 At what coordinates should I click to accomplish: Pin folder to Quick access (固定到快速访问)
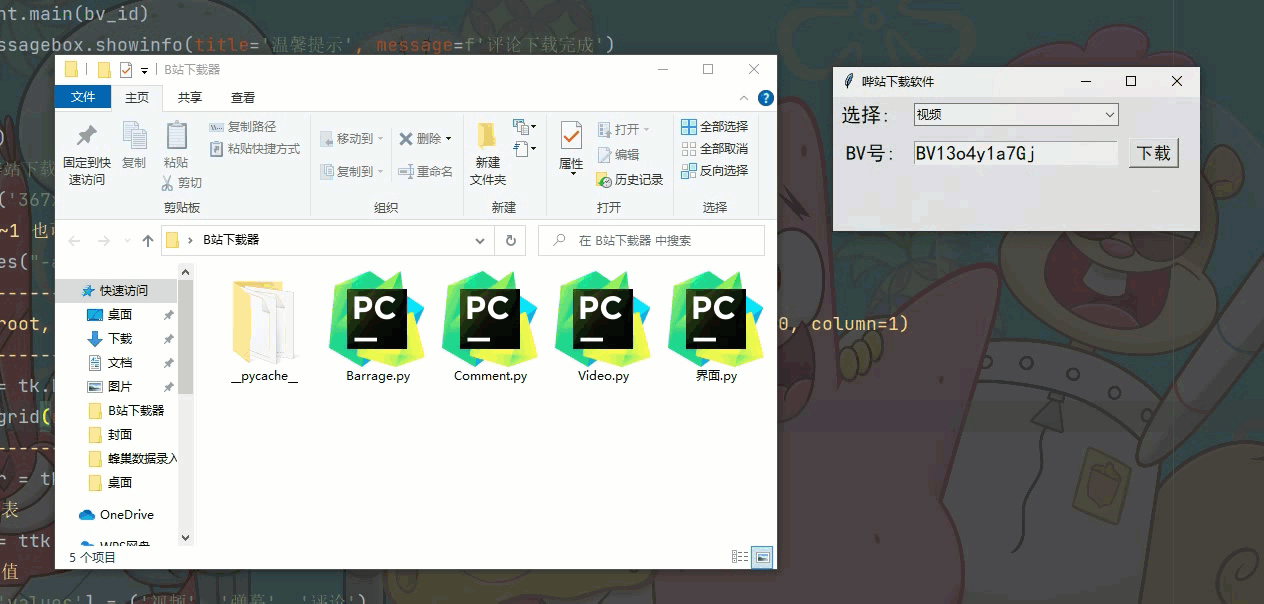click(87, 154)
